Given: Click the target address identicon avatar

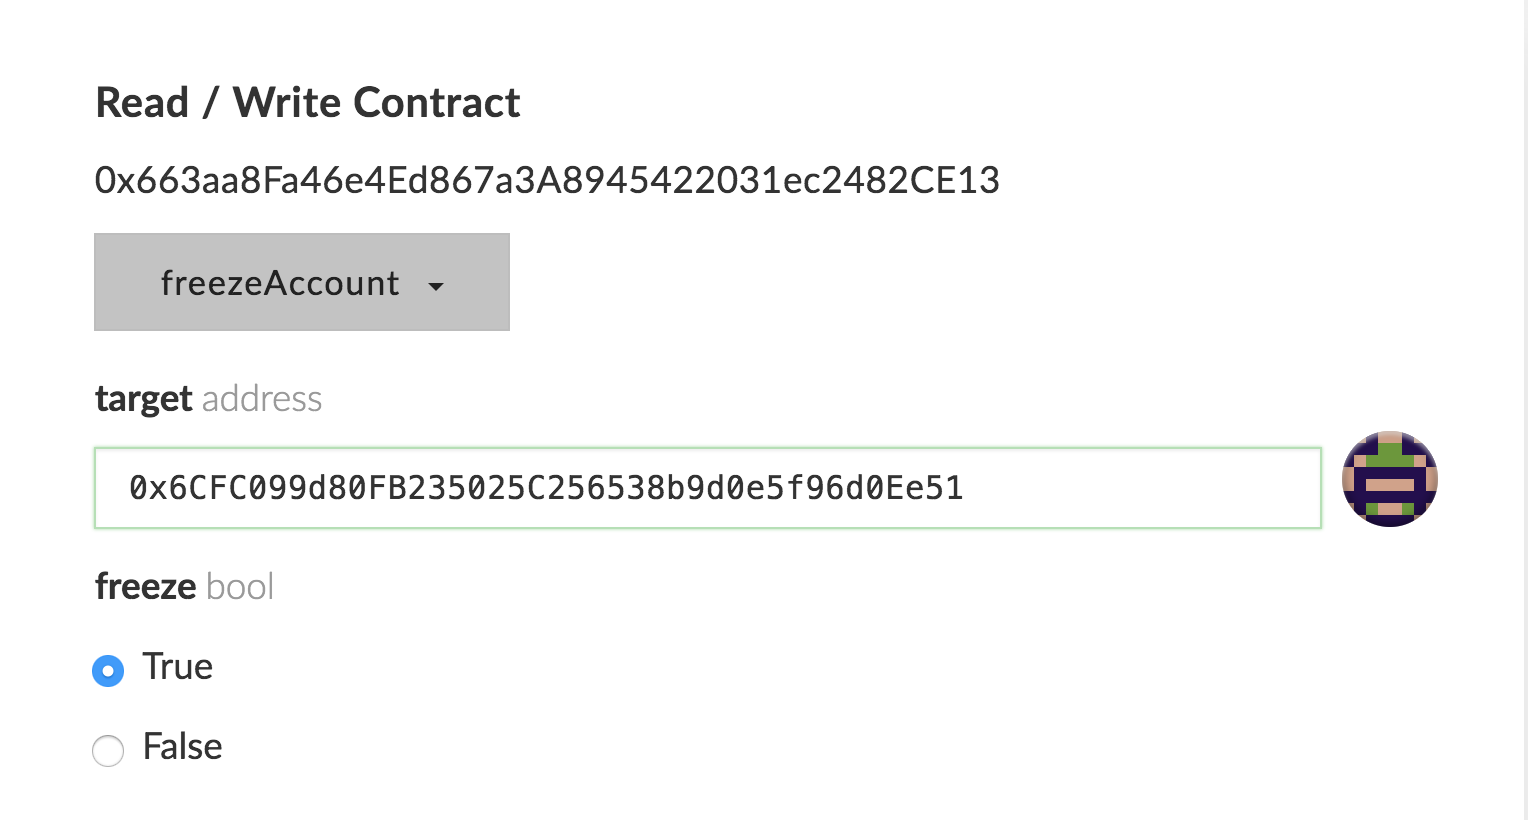Looking at the screenshot, I should click(x=1389, y=479).
